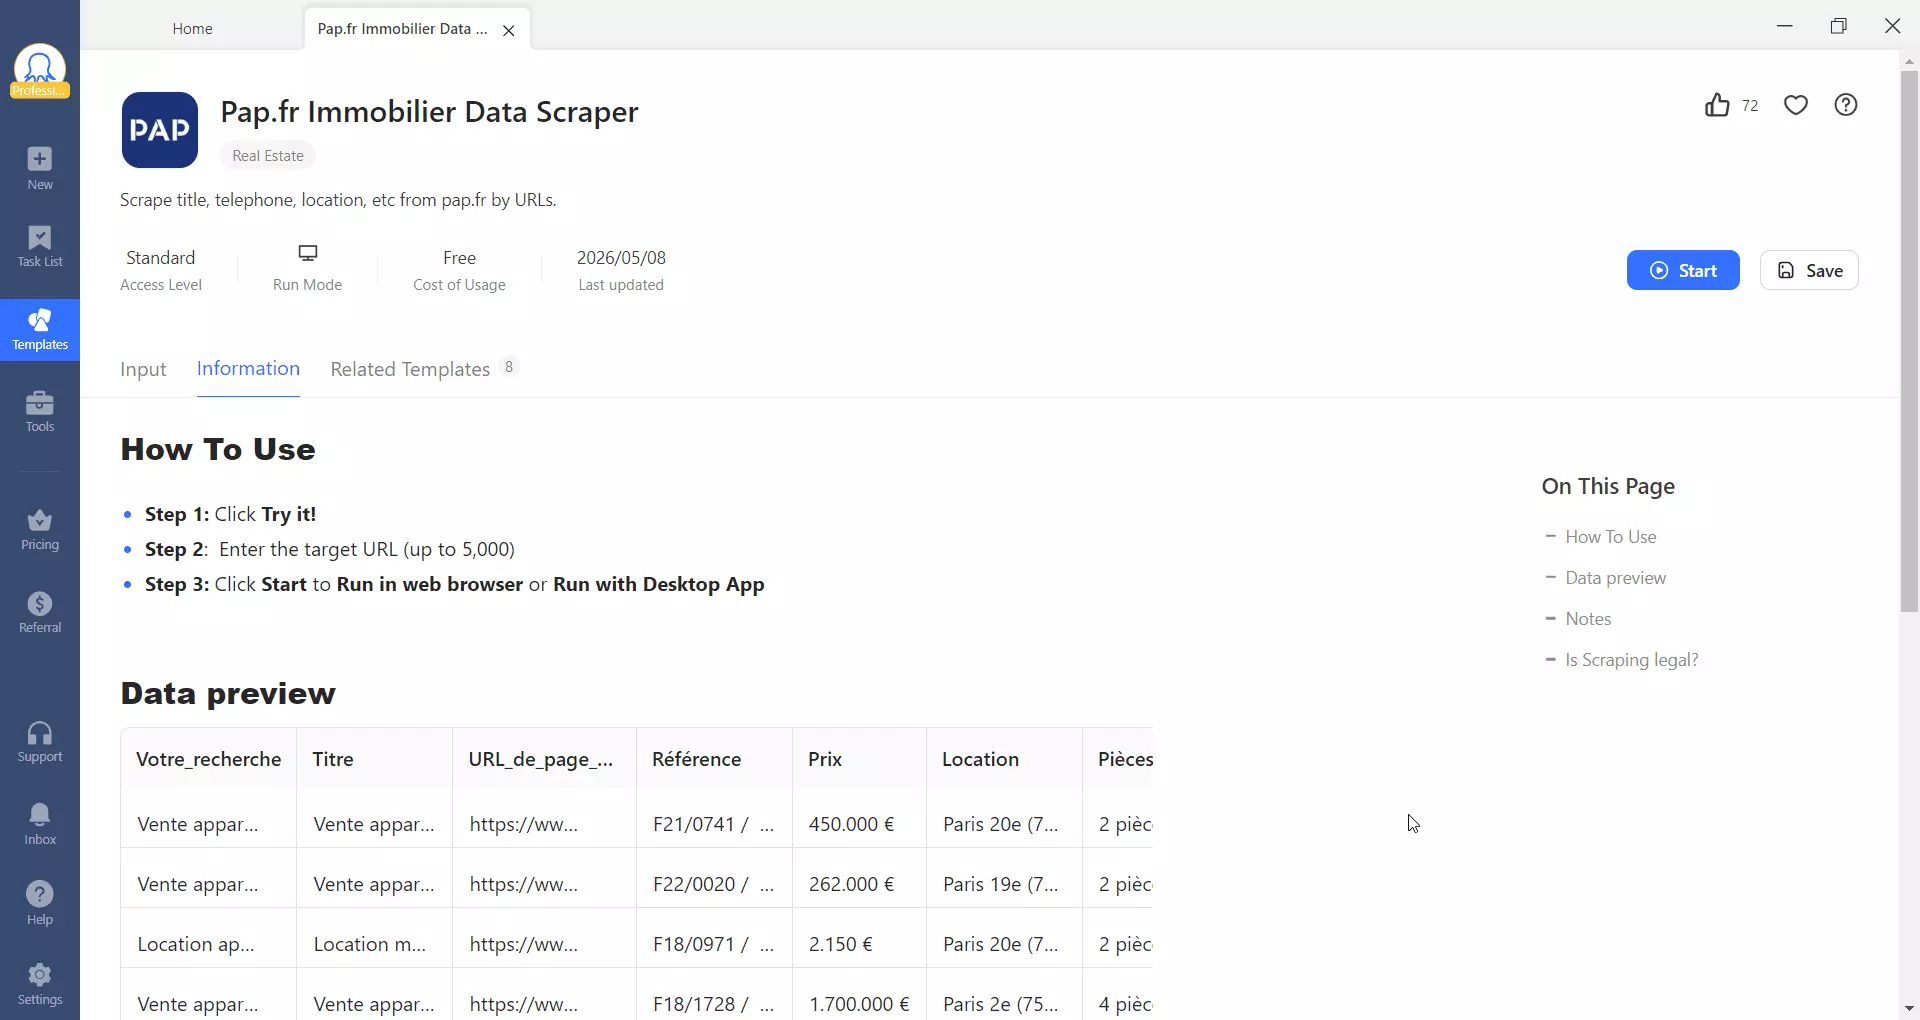This screenshot has height=1020, width=1920.
Task: Click the Professional account avatar
Action: [40, 71]
